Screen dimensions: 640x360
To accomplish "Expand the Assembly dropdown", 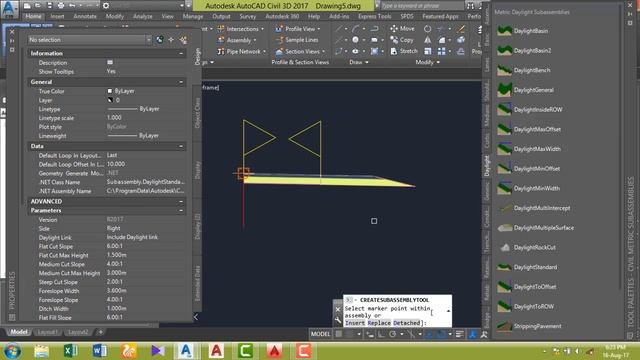I will (255, 40).
